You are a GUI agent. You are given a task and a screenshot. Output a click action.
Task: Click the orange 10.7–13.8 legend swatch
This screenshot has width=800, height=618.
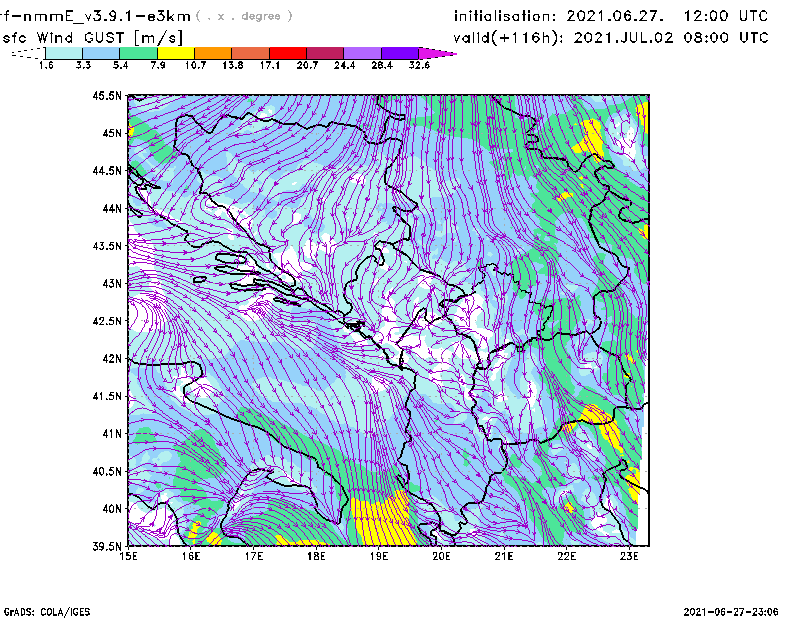click(x=213, y=53)
